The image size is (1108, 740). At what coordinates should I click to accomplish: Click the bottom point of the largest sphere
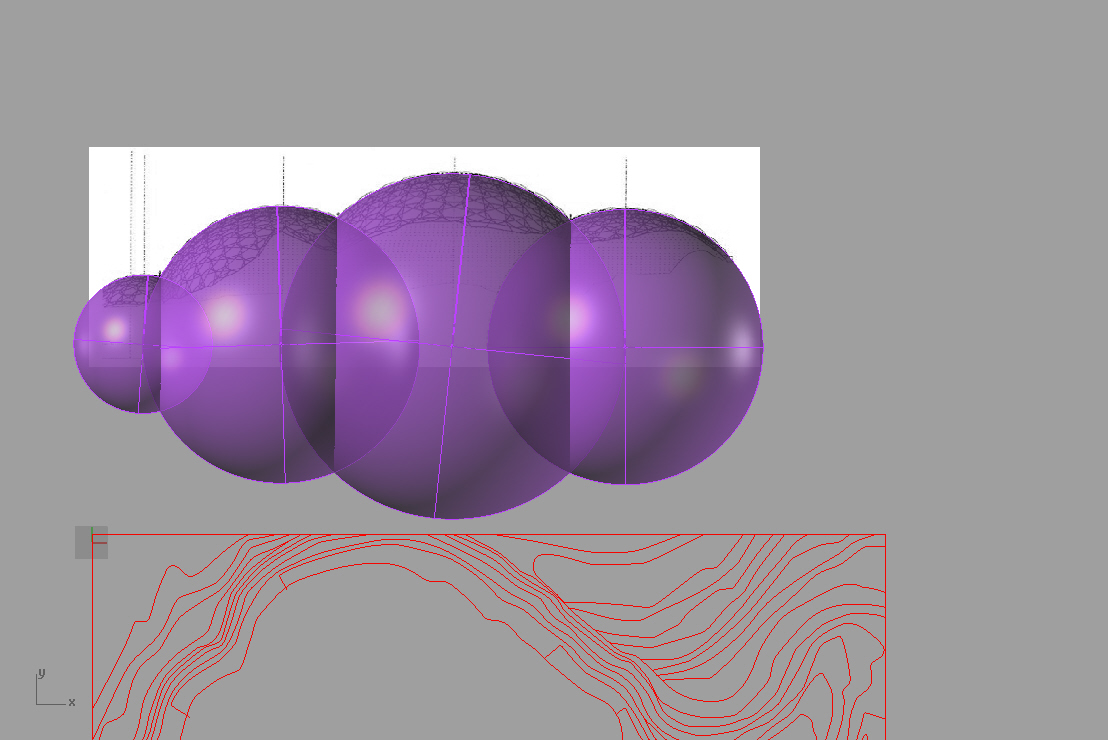[452, 518]
